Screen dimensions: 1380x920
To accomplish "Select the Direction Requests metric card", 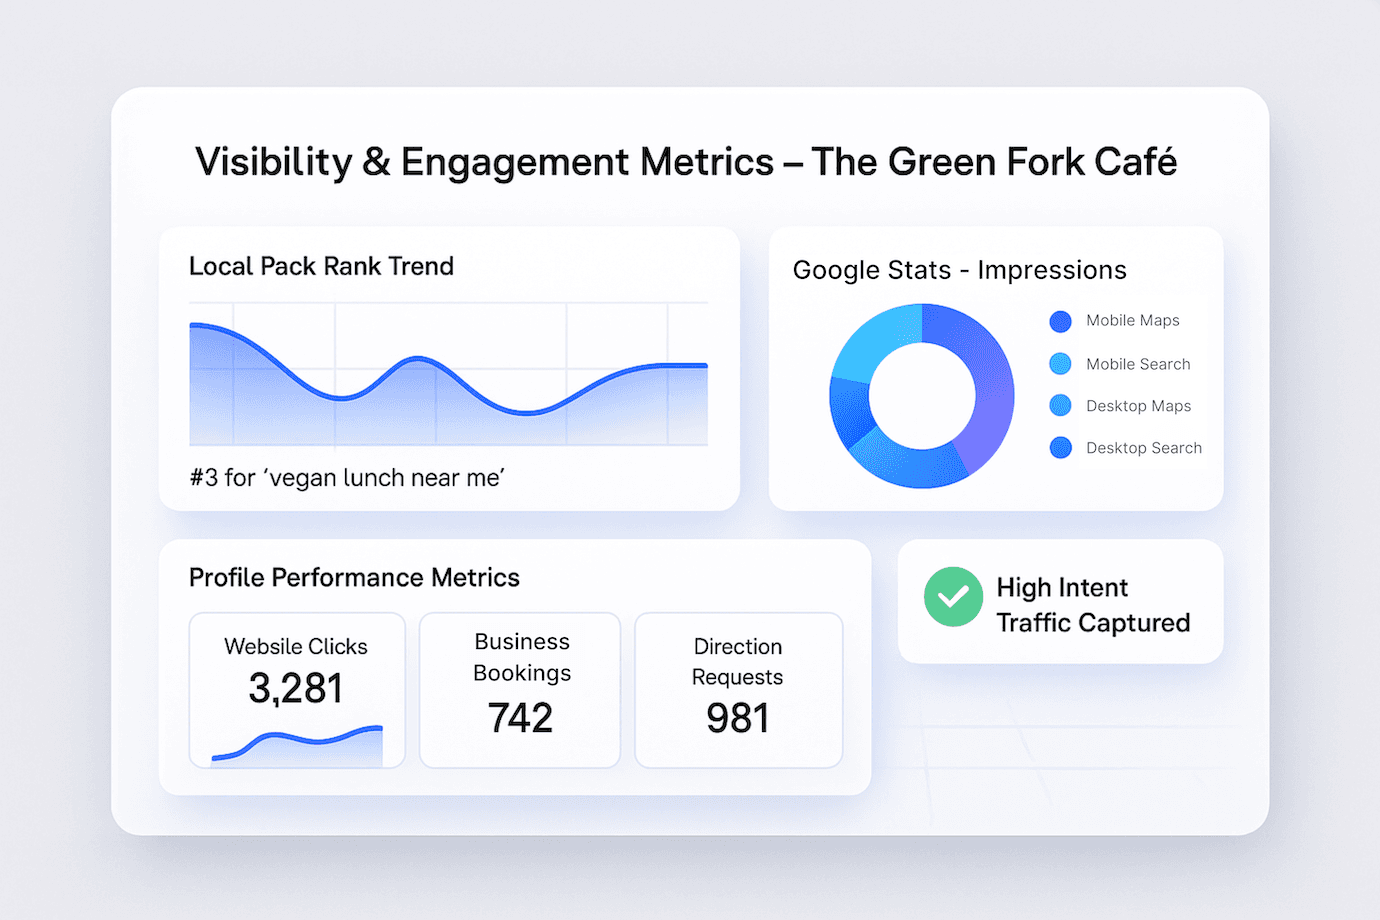I will click(x=738, y=690).
